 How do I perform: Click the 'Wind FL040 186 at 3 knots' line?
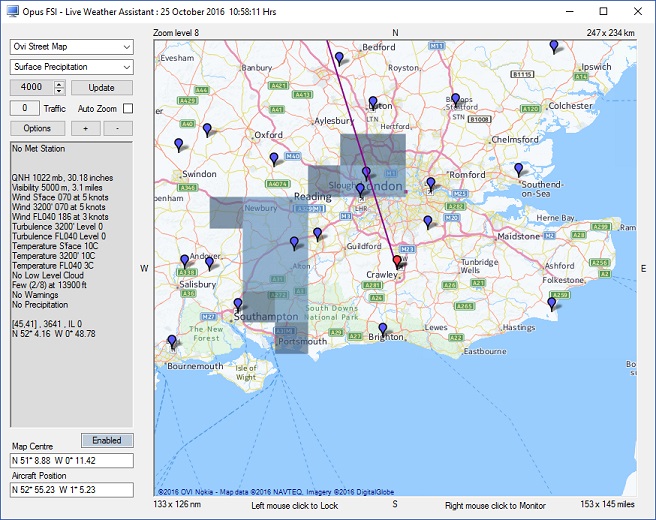click(x=60, y=217)
